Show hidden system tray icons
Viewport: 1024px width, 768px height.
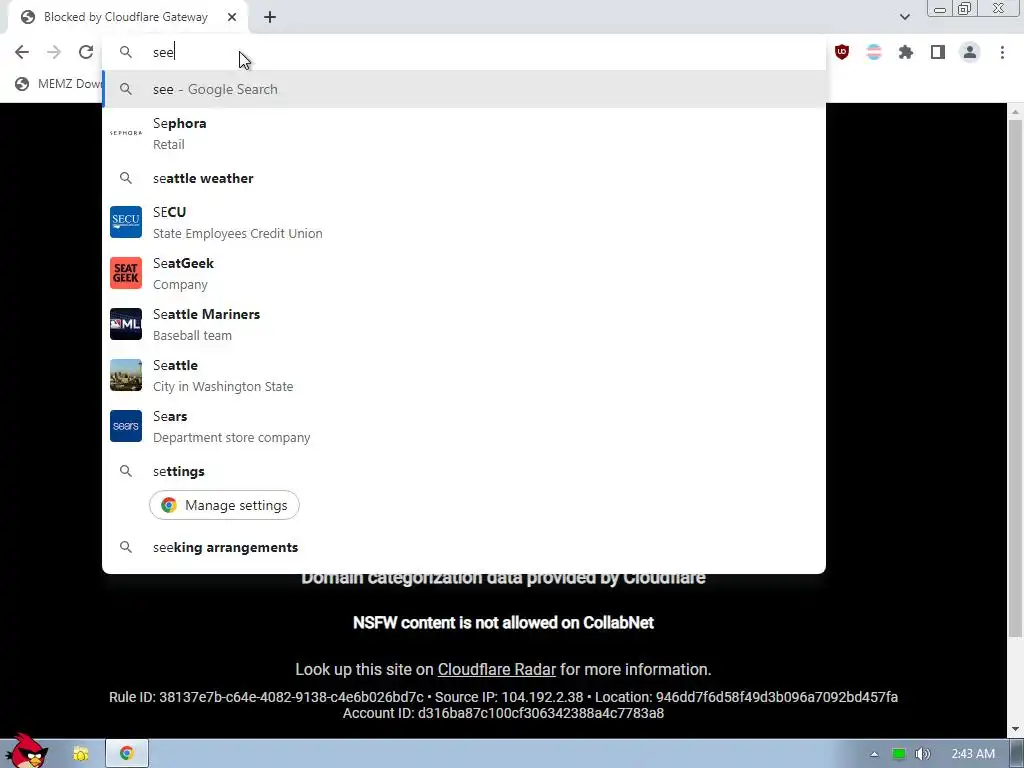[x=874, y=754]
